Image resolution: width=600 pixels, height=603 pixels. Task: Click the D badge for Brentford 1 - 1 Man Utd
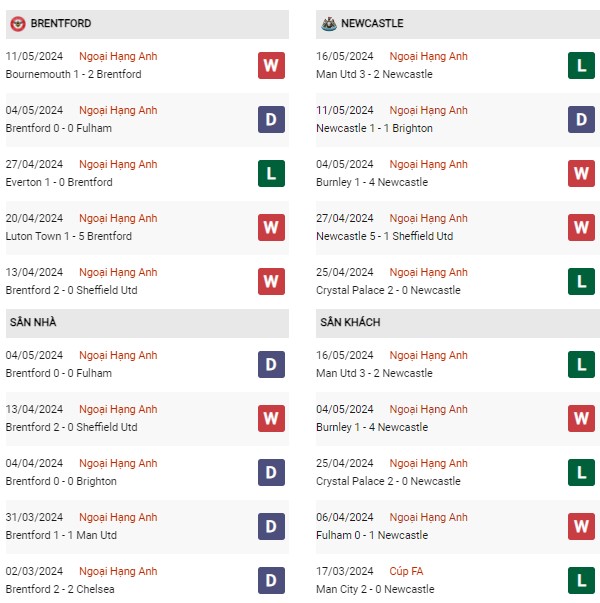[x=271, y=527]
